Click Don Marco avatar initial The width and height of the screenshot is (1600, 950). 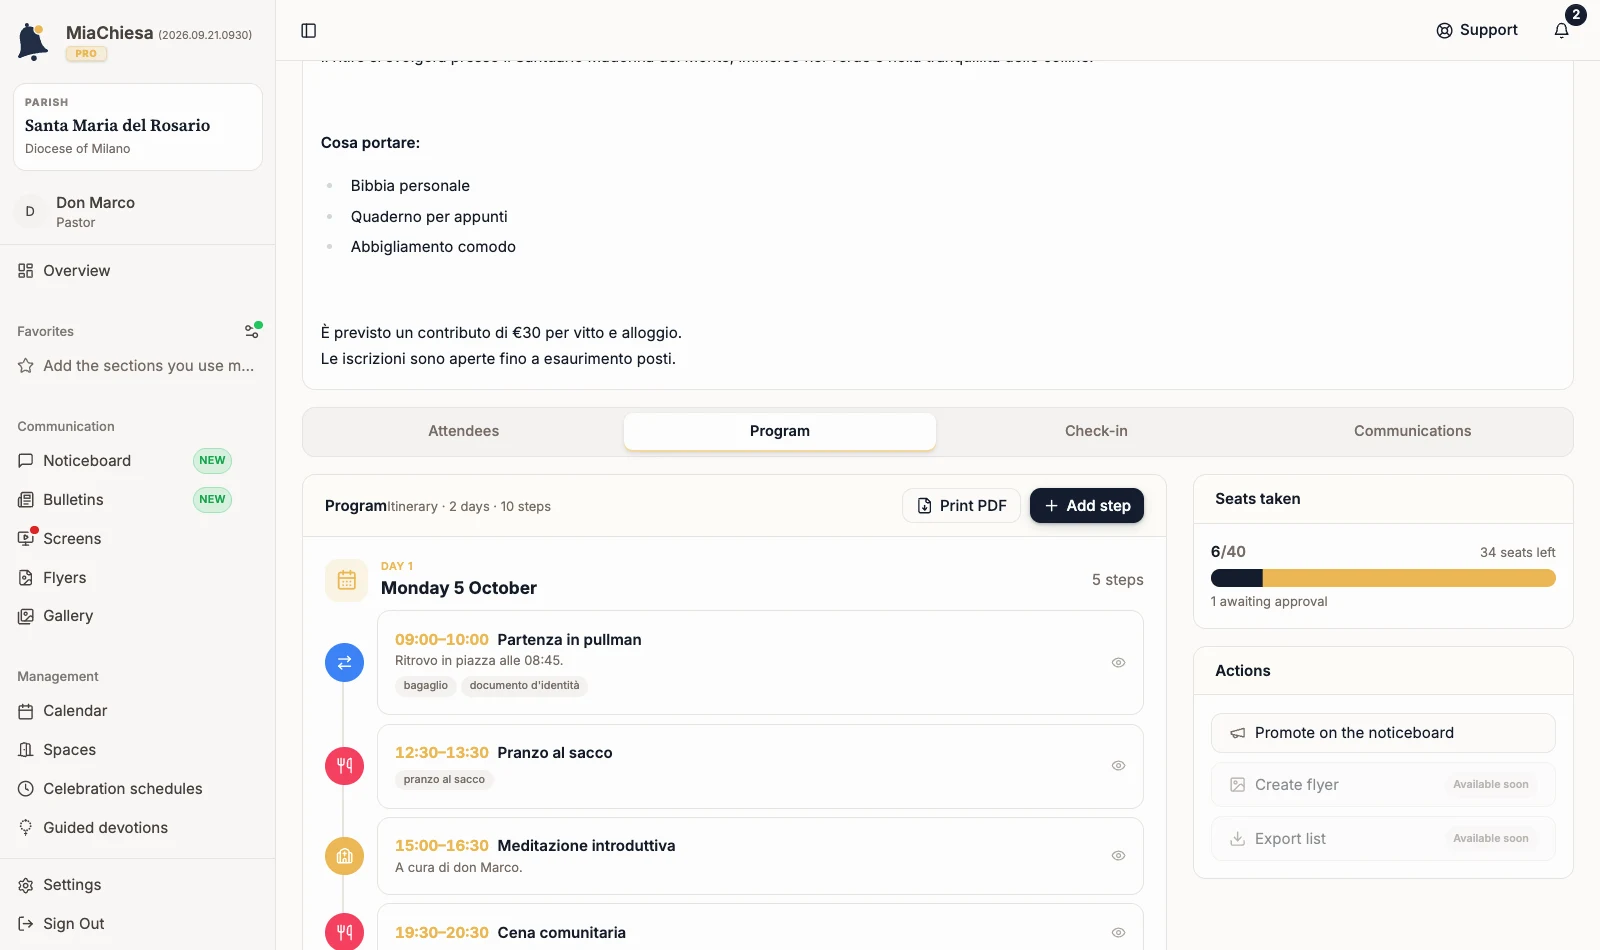point(30,212)
